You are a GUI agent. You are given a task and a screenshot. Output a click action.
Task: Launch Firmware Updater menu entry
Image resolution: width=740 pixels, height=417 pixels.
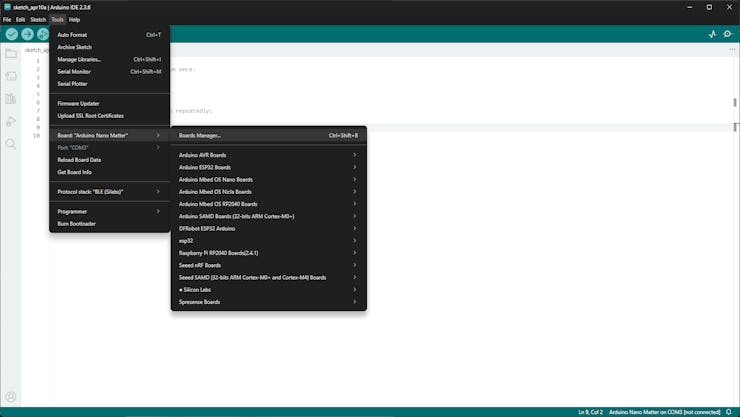[109, 103]
